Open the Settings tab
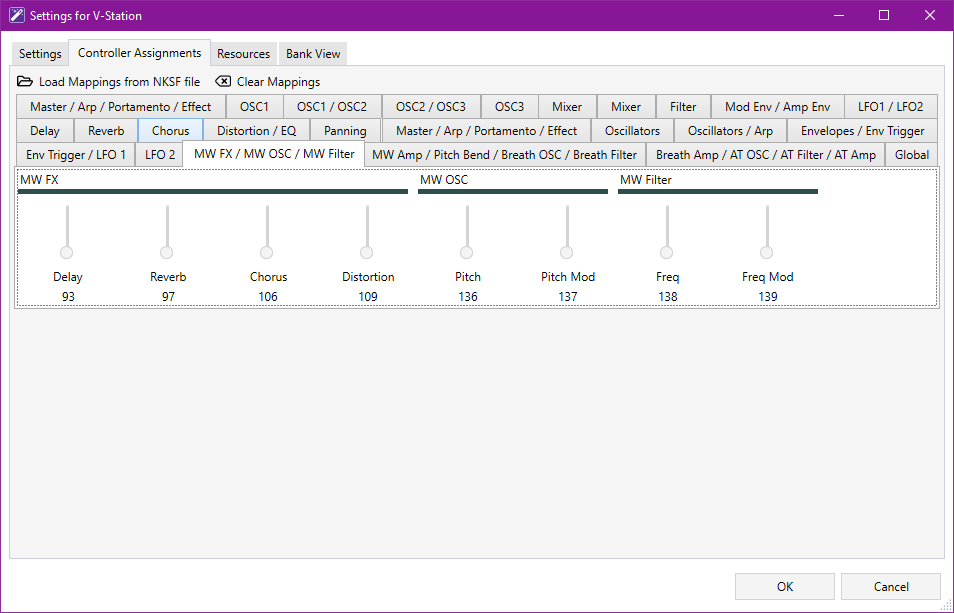 click(x=40, y=54)
